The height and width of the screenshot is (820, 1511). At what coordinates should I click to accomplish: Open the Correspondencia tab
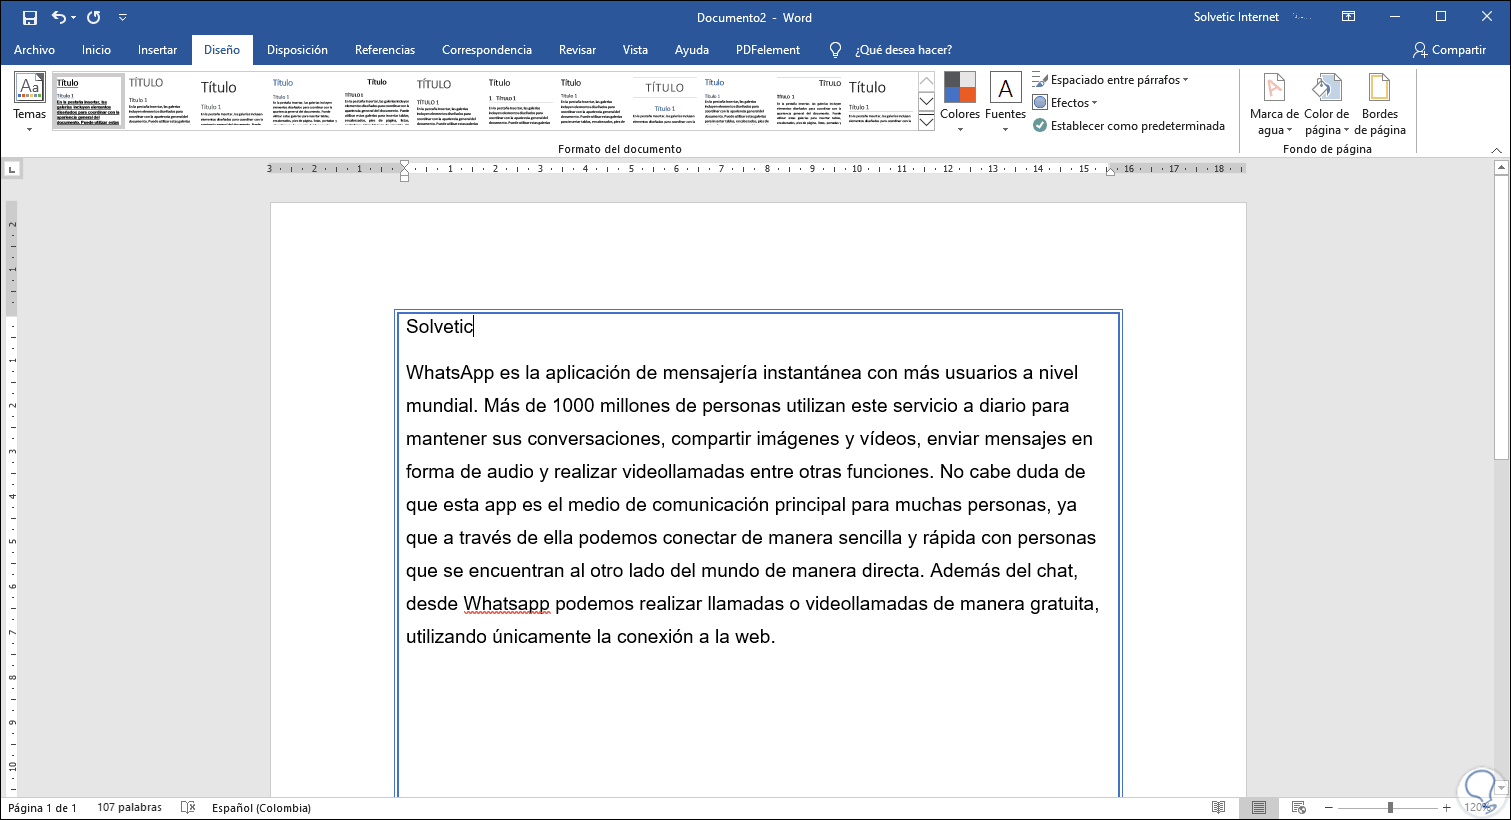pyautogui.click(x=487, y=50)
